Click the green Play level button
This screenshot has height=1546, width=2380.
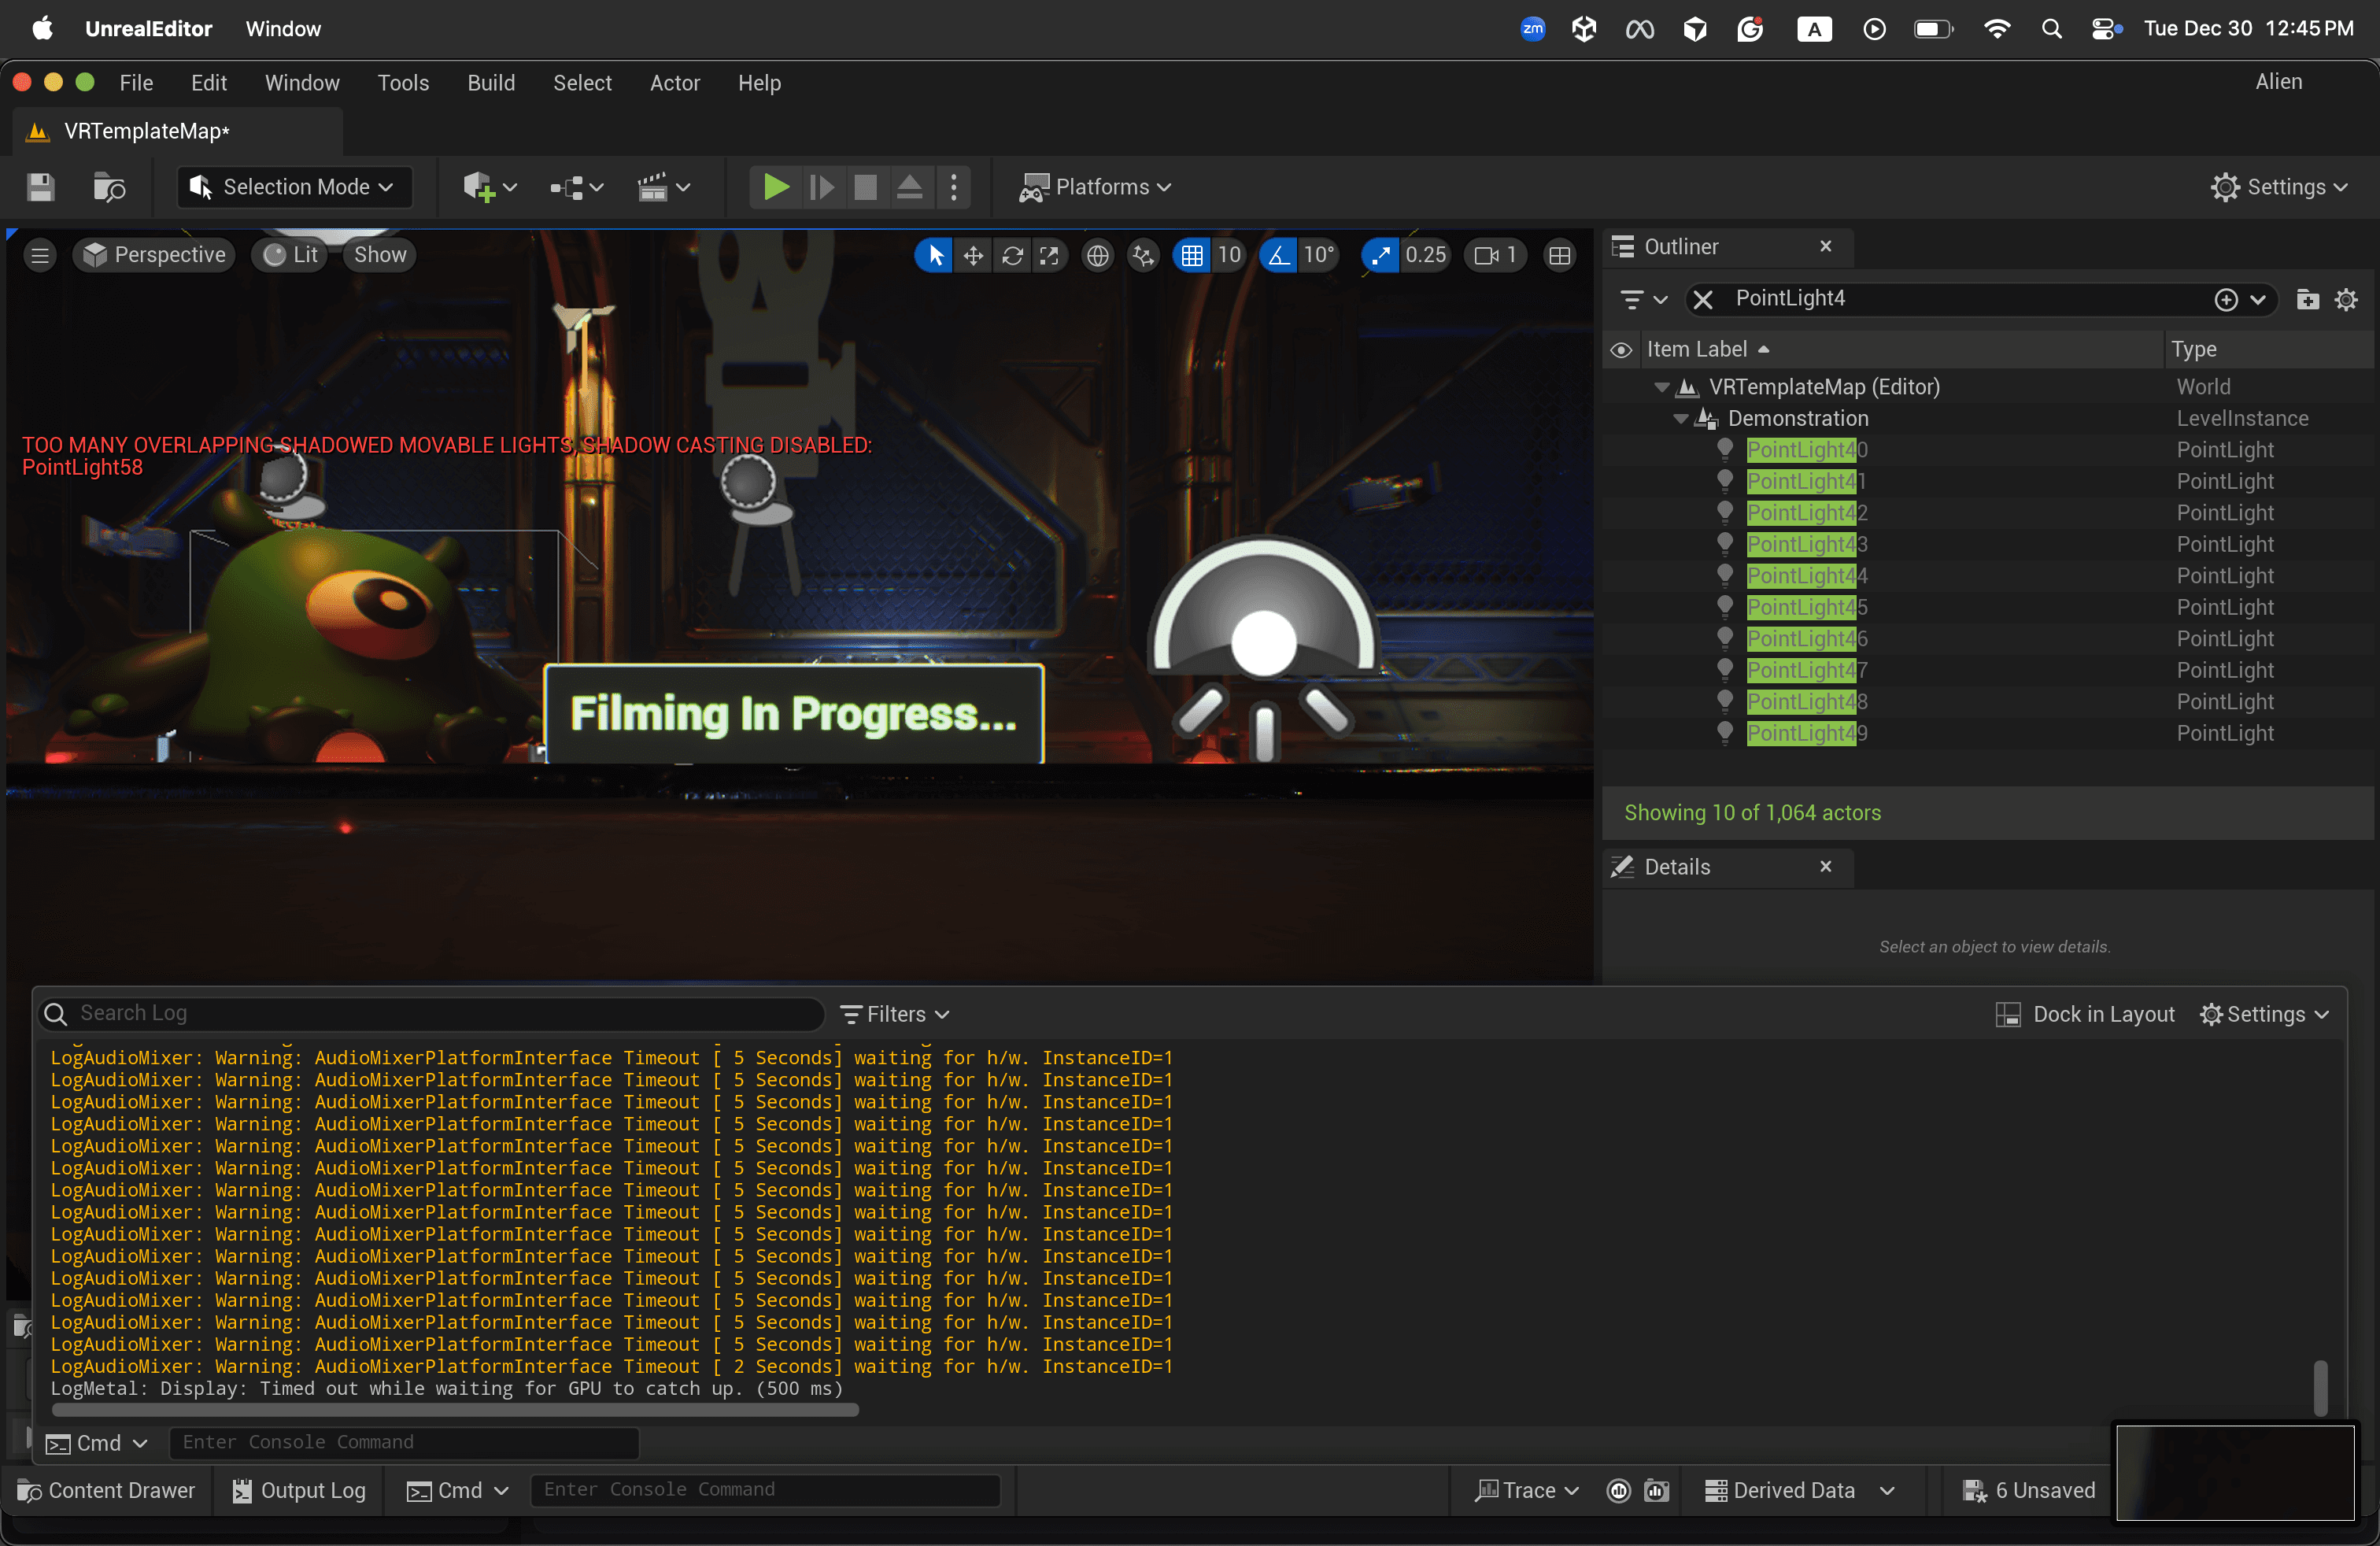click(775, 187)
